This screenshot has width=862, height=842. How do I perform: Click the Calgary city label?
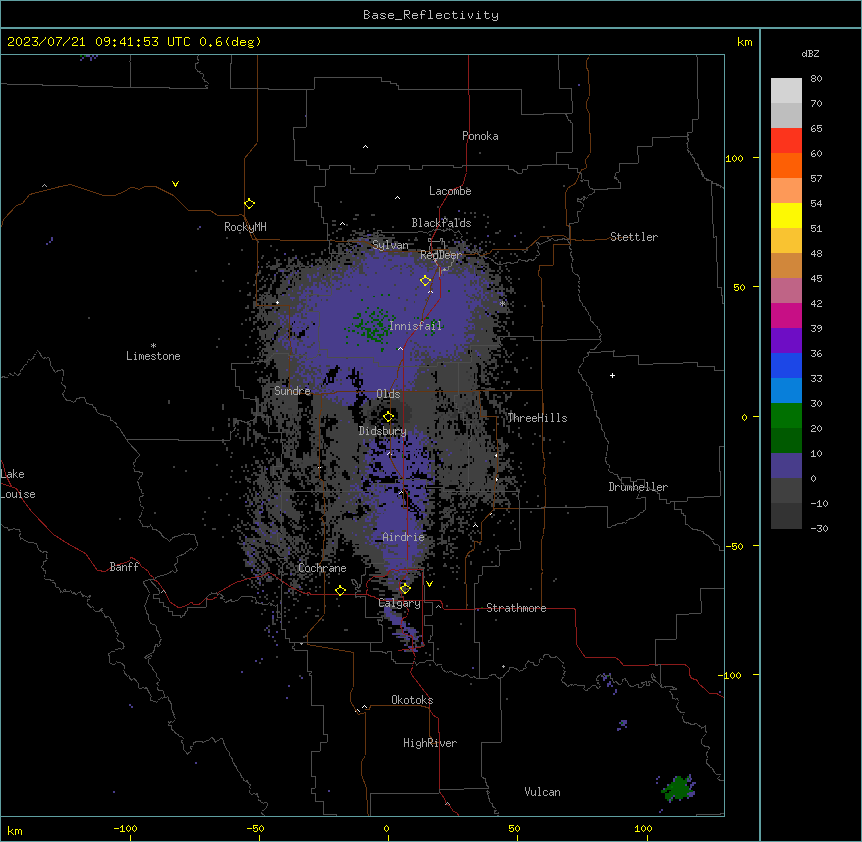[400, 603]
